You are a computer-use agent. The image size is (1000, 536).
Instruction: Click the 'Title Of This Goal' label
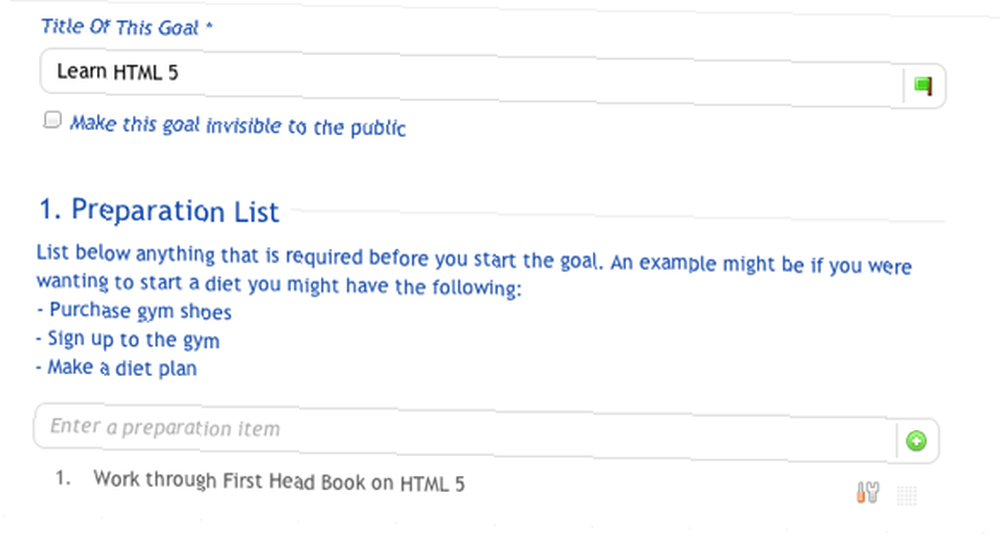point(120,27)
